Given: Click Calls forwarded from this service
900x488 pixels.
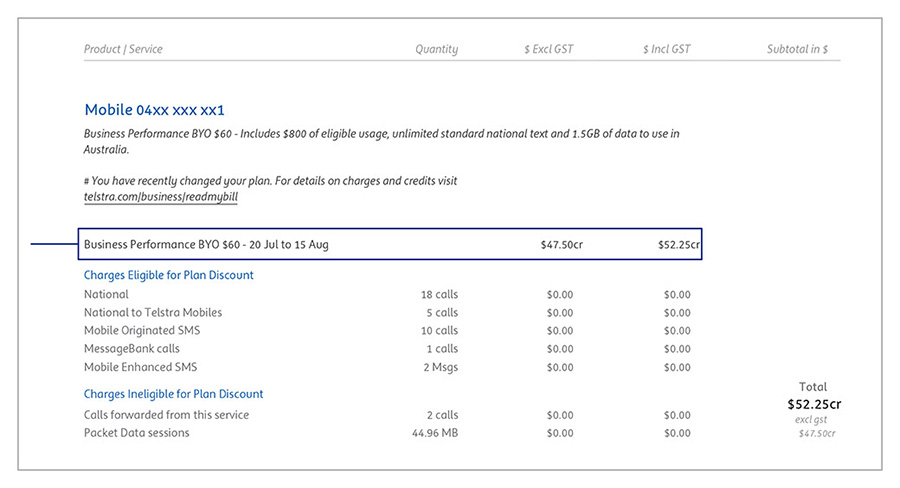Looking at the screenshot, I should [166, 415].
